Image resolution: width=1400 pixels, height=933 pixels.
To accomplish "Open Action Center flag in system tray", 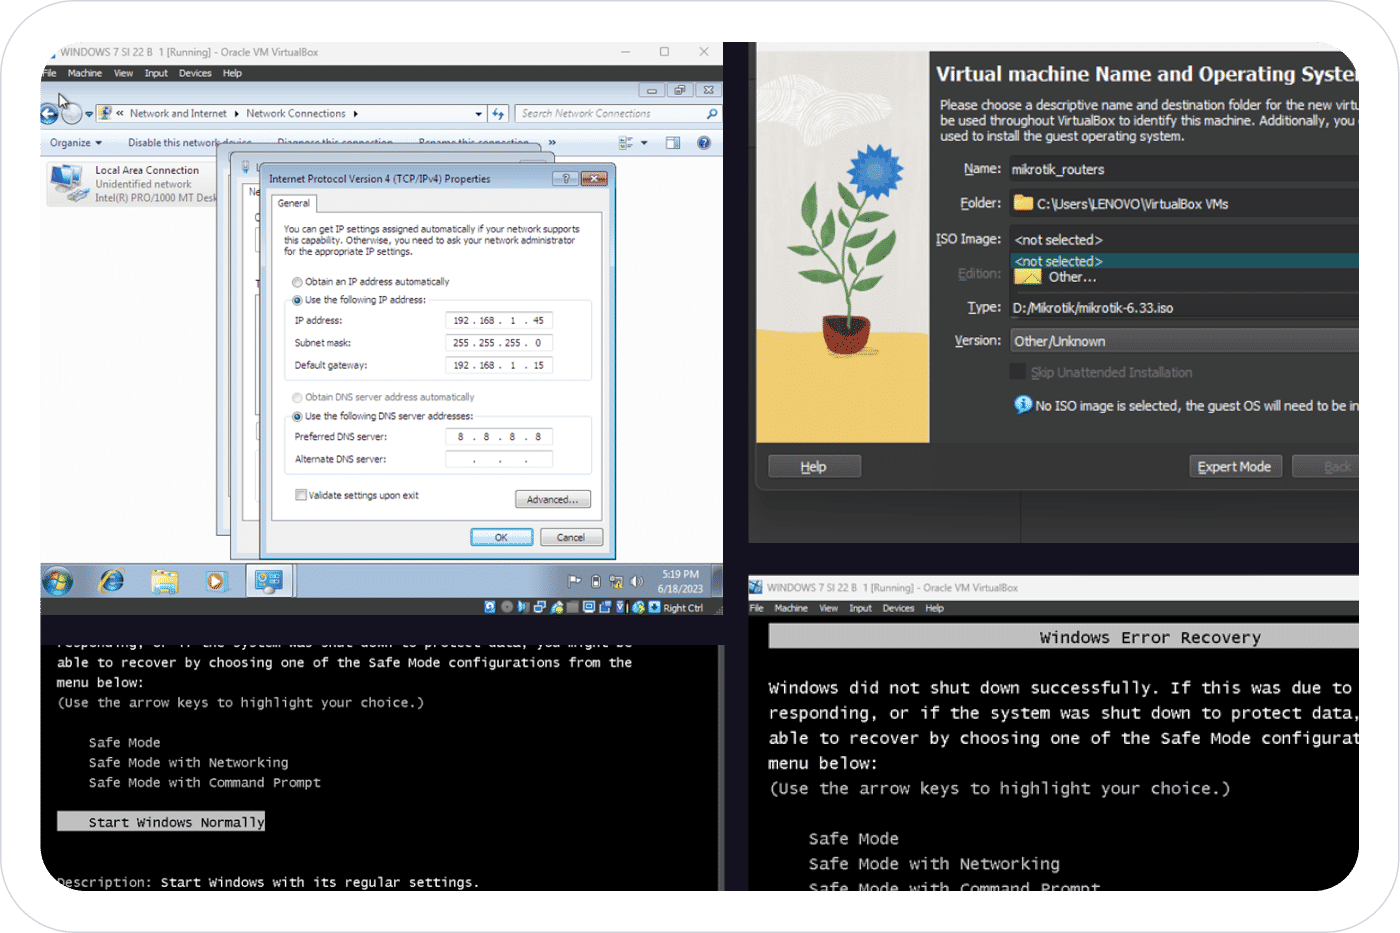I will 574,581.
